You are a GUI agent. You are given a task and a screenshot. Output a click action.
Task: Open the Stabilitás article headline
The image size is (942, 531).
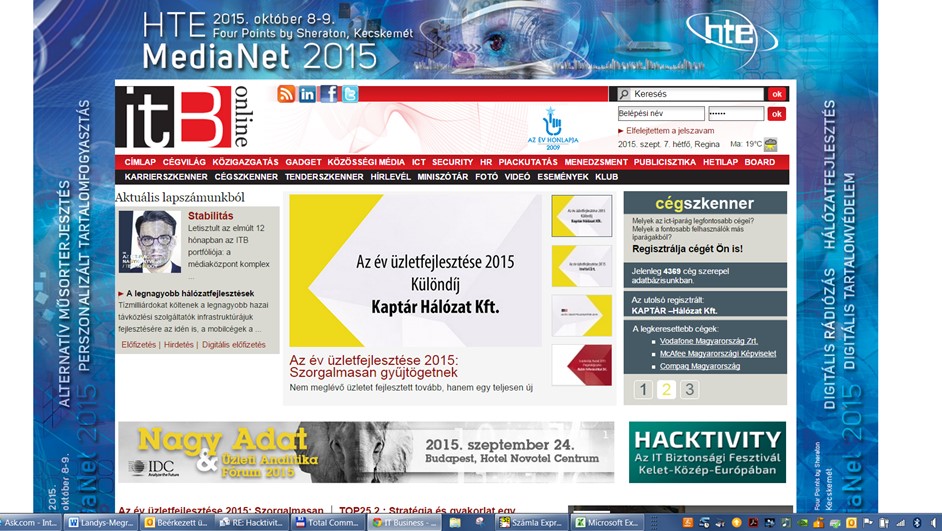210,216
